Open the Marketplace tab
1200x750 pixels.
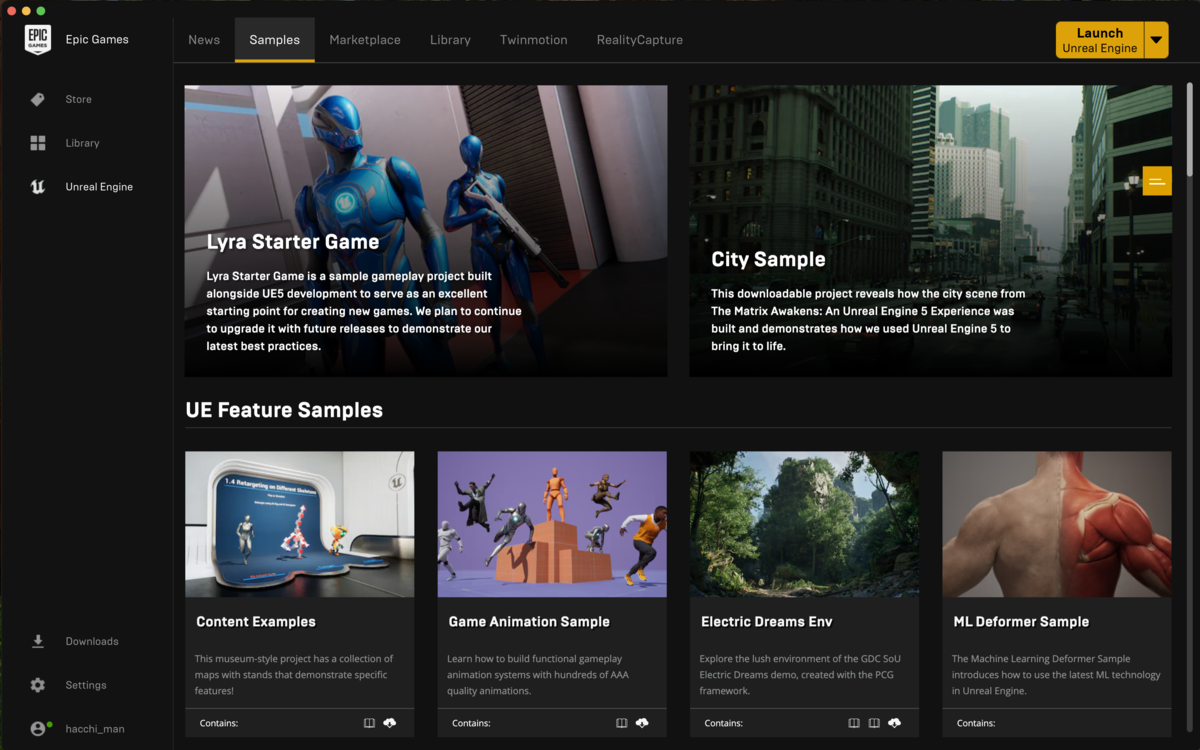pos(365,40)
